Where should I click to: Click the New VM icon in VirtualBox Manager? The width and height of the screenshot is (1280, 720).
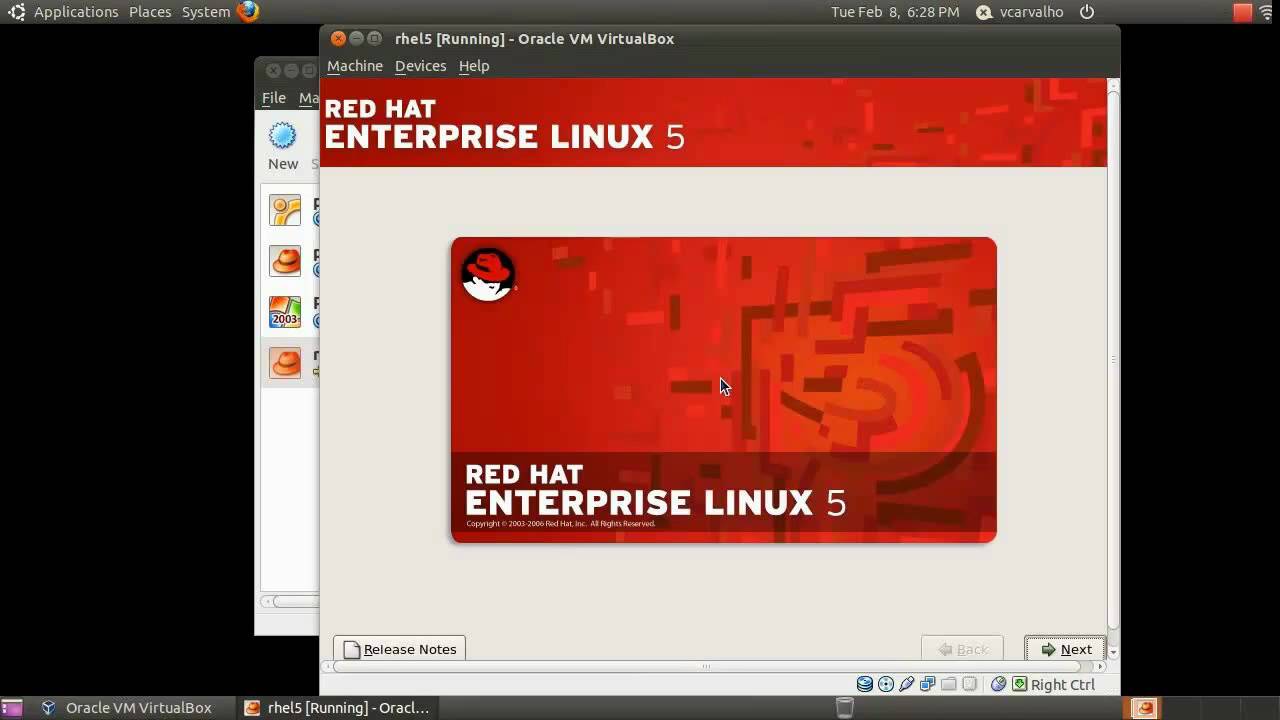point(283,136)
